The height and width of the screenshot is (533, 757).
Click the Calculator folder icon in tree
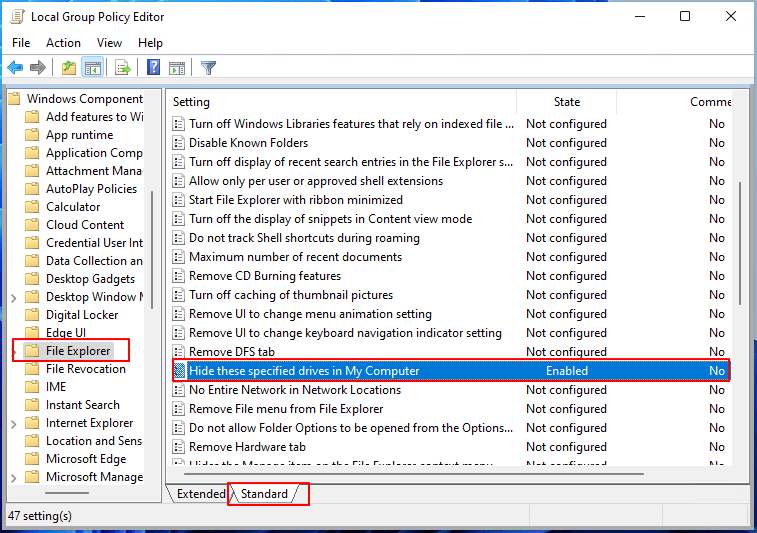[31, 207]
